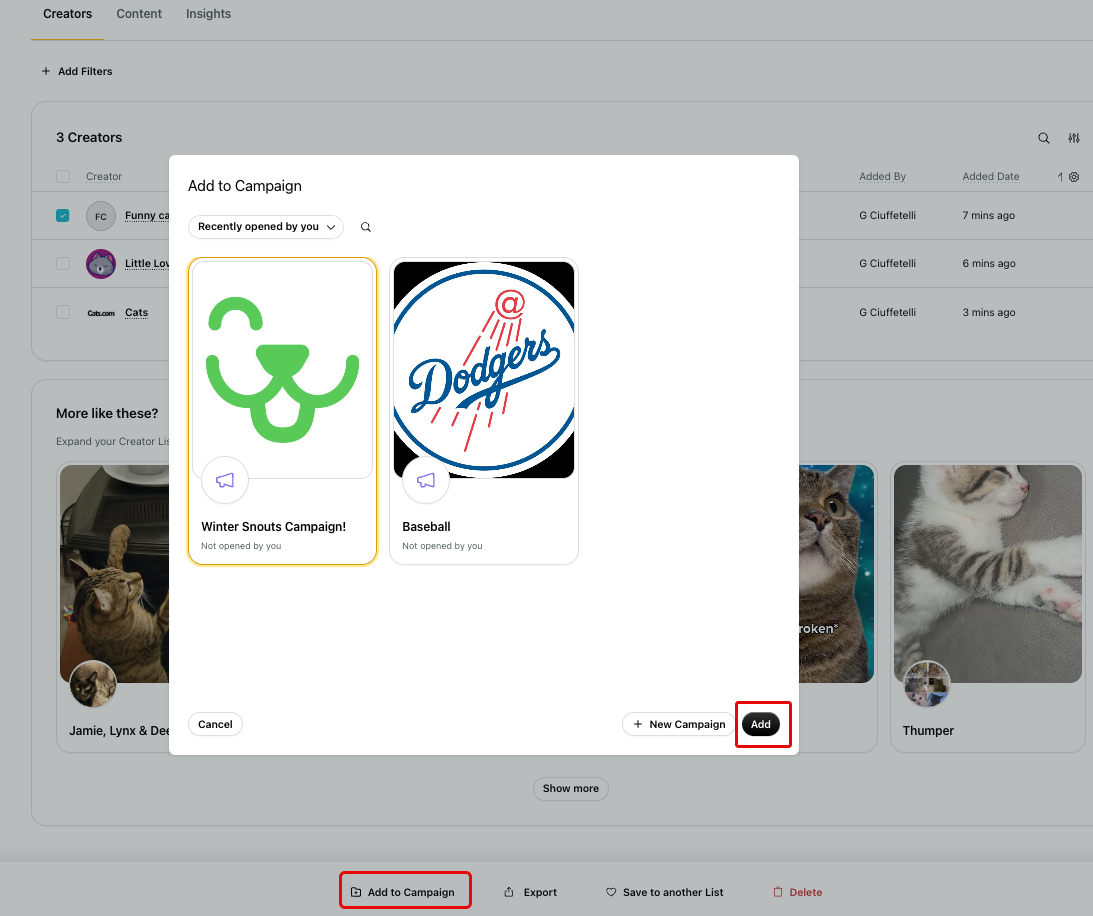The height and width of the screenshot is (916, 1093).
Task: Sort by the Added By column header
Action: point(882,176)
